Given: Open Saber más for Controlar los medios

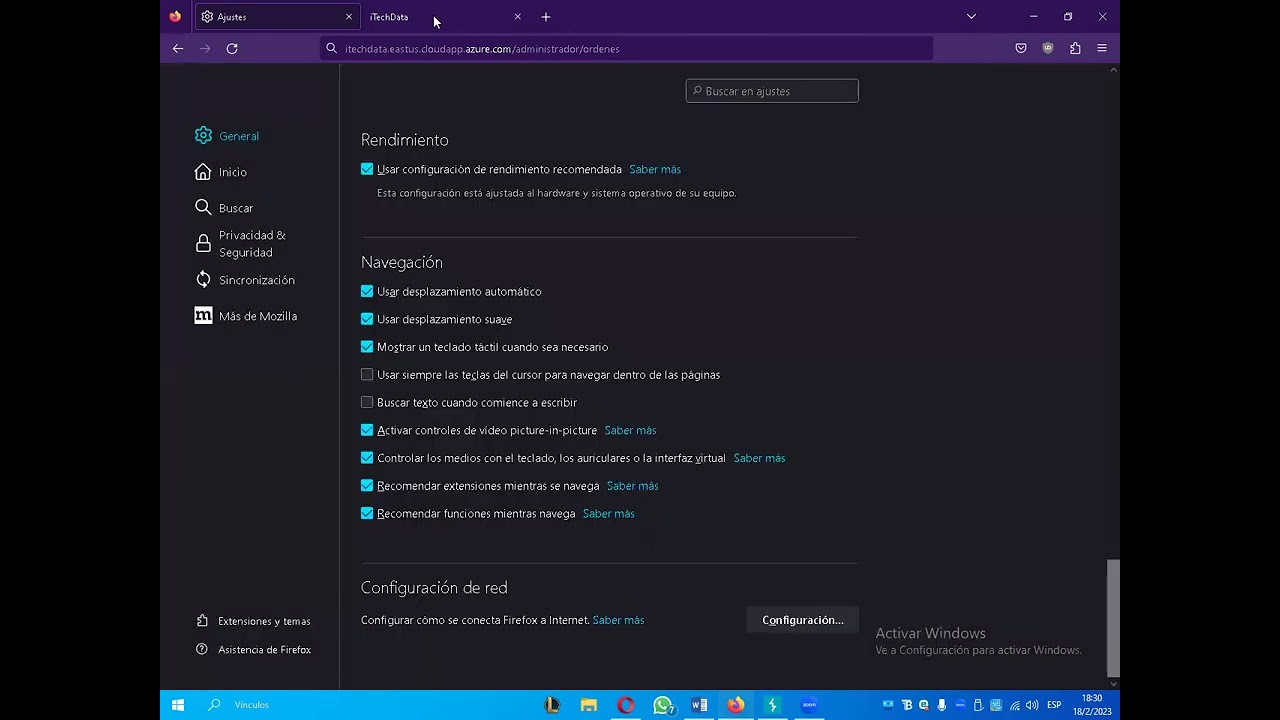Looking at the screenshot, I should point(759,458).
